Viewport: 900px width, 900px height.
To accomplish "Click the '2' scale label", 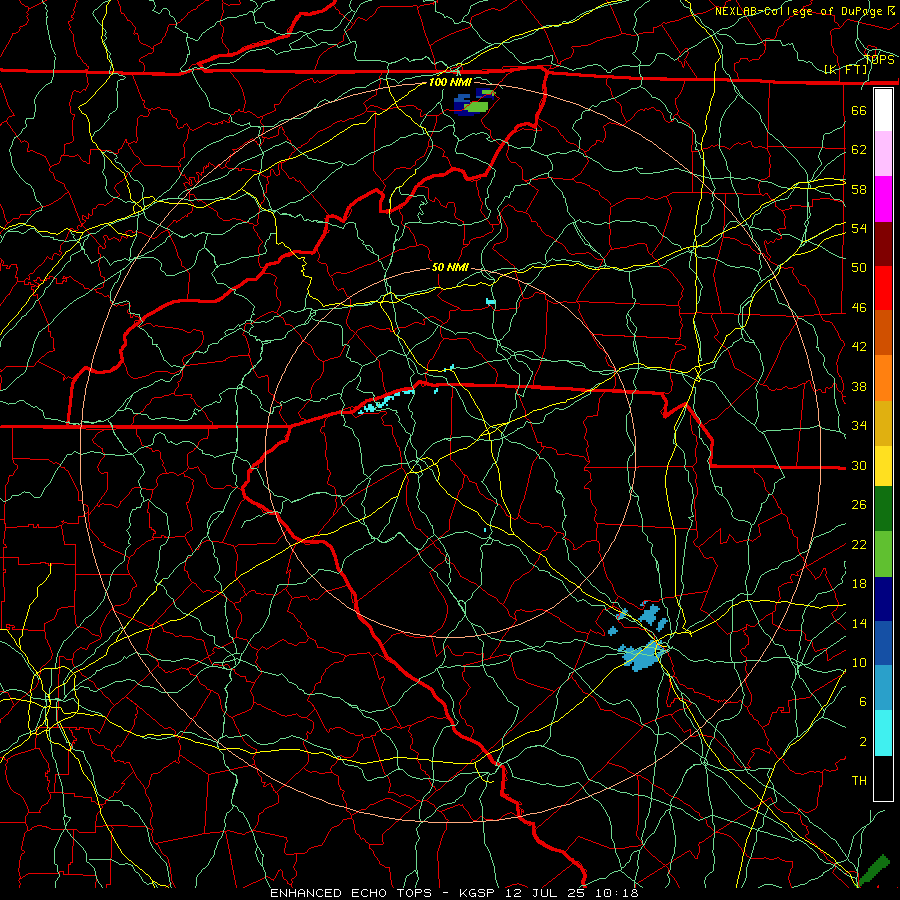I will coord(862,742).
